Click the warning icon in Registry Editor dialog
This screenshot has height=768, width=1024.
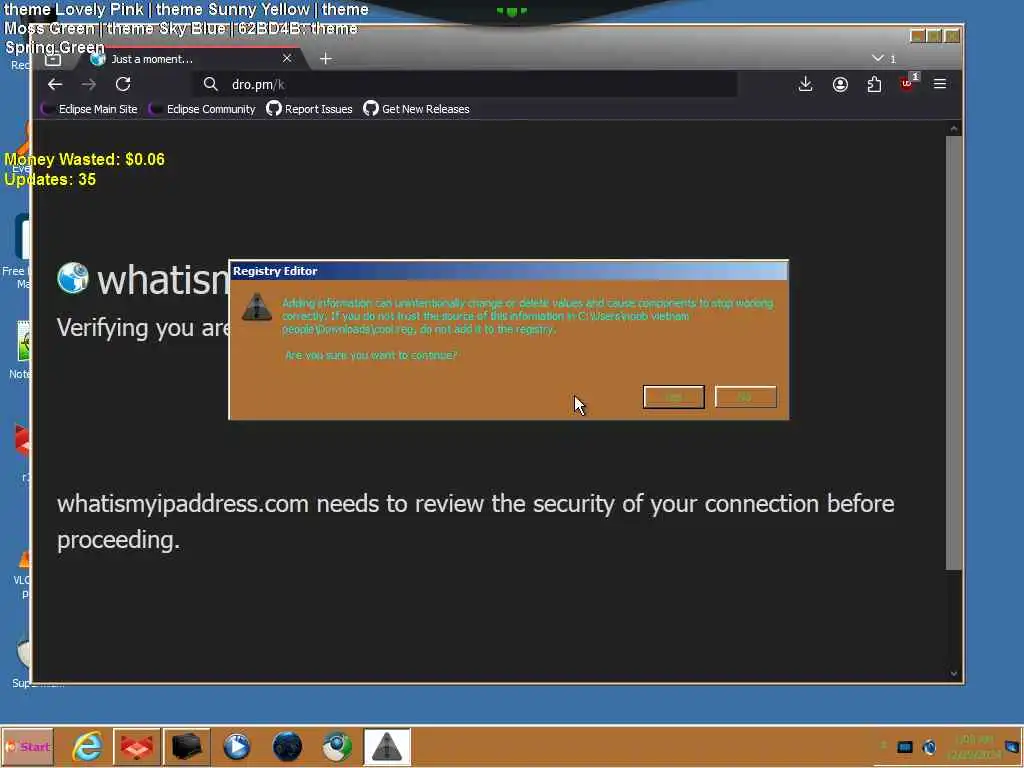point(257,306)
